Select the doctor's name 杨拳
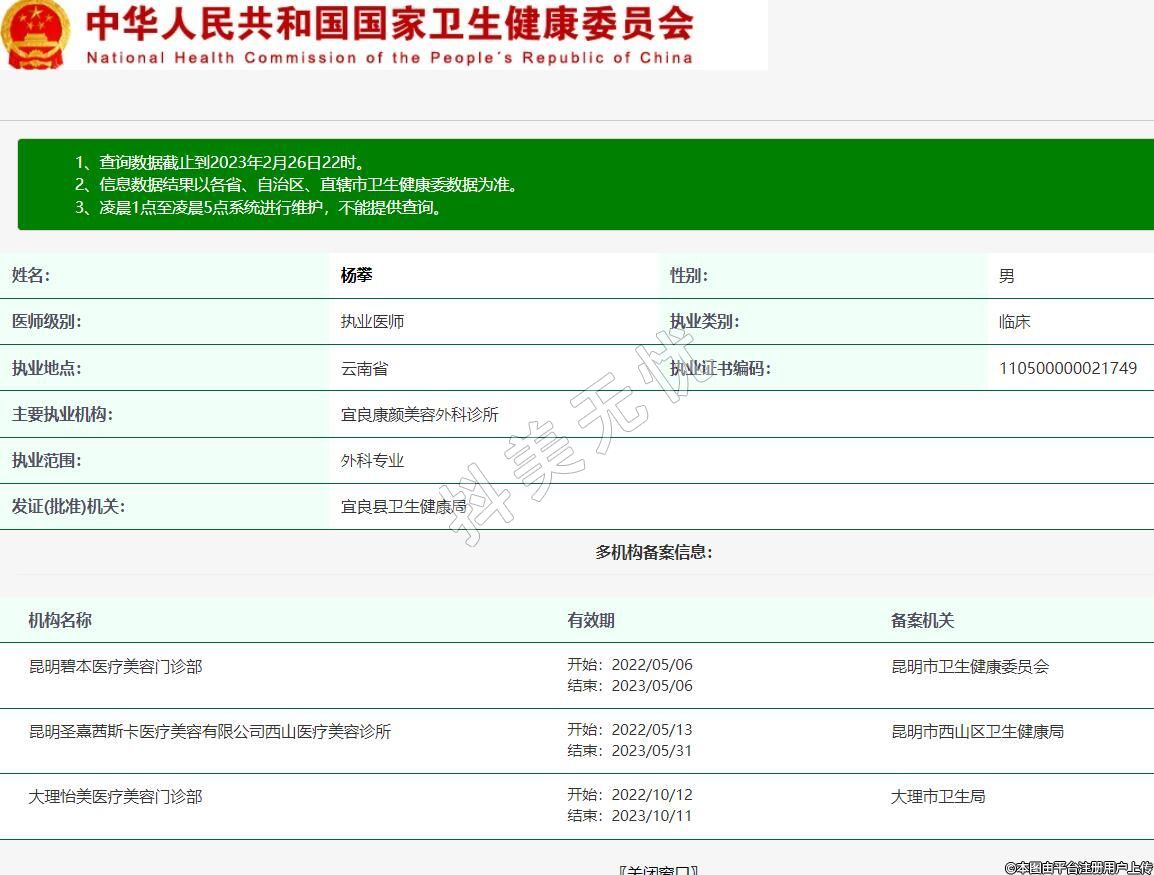This screenshot has width=1154, height=875. (x=357, y=276)
